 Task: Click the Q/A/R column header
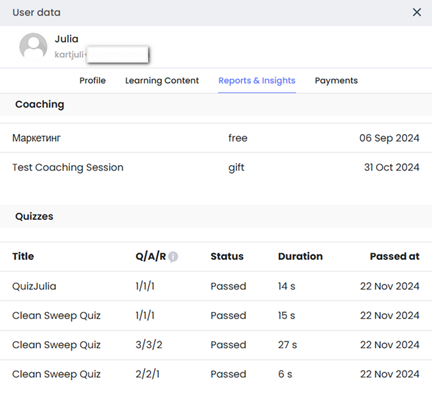click(x=151, y=256)
